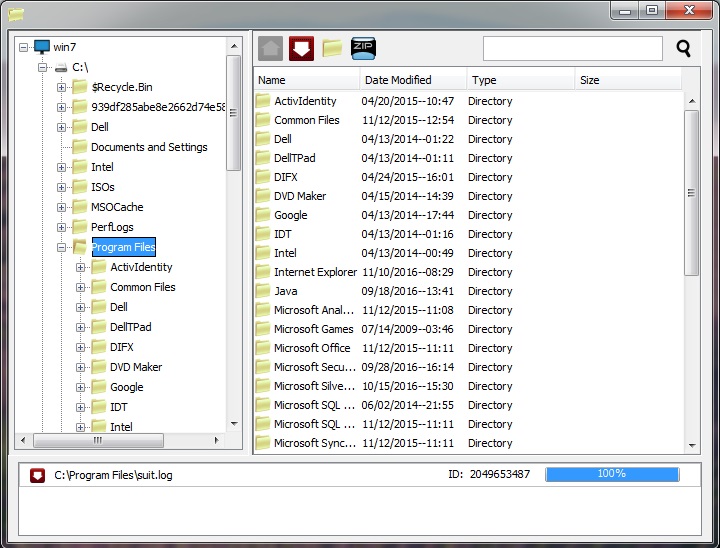Expand the IDT subfolder node in tree

click(x=80, y=407)
